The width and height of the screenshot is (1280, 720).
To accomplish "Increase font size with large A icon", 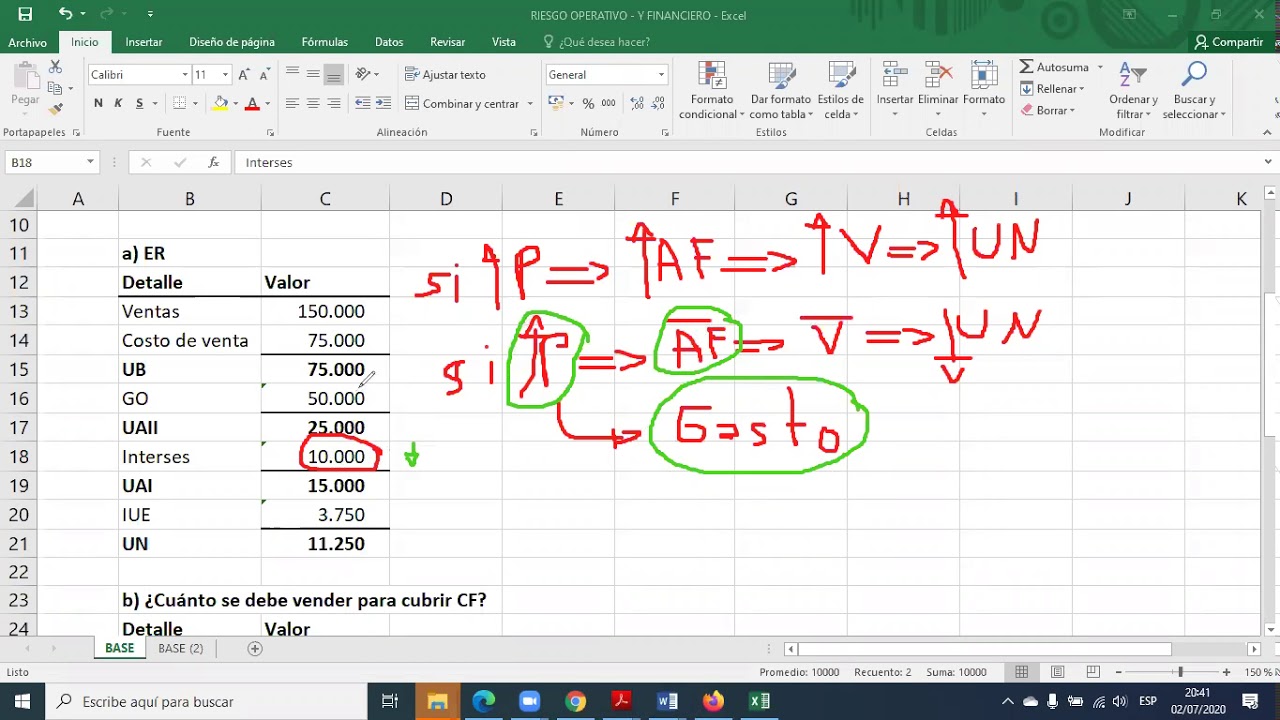I will (x=244, y=75).
